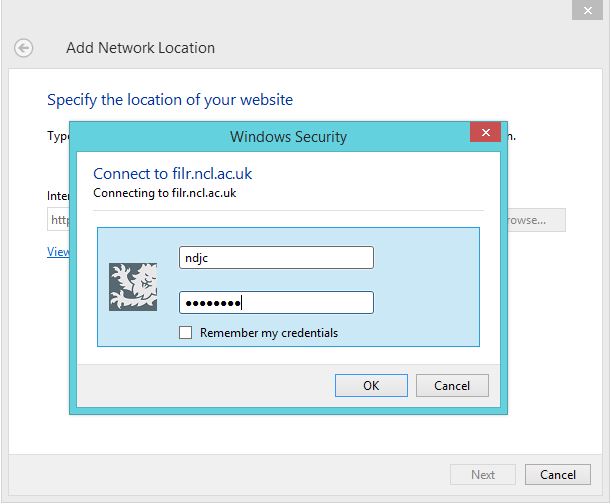Click the Internet address box behind dialog

click(58, 220)
